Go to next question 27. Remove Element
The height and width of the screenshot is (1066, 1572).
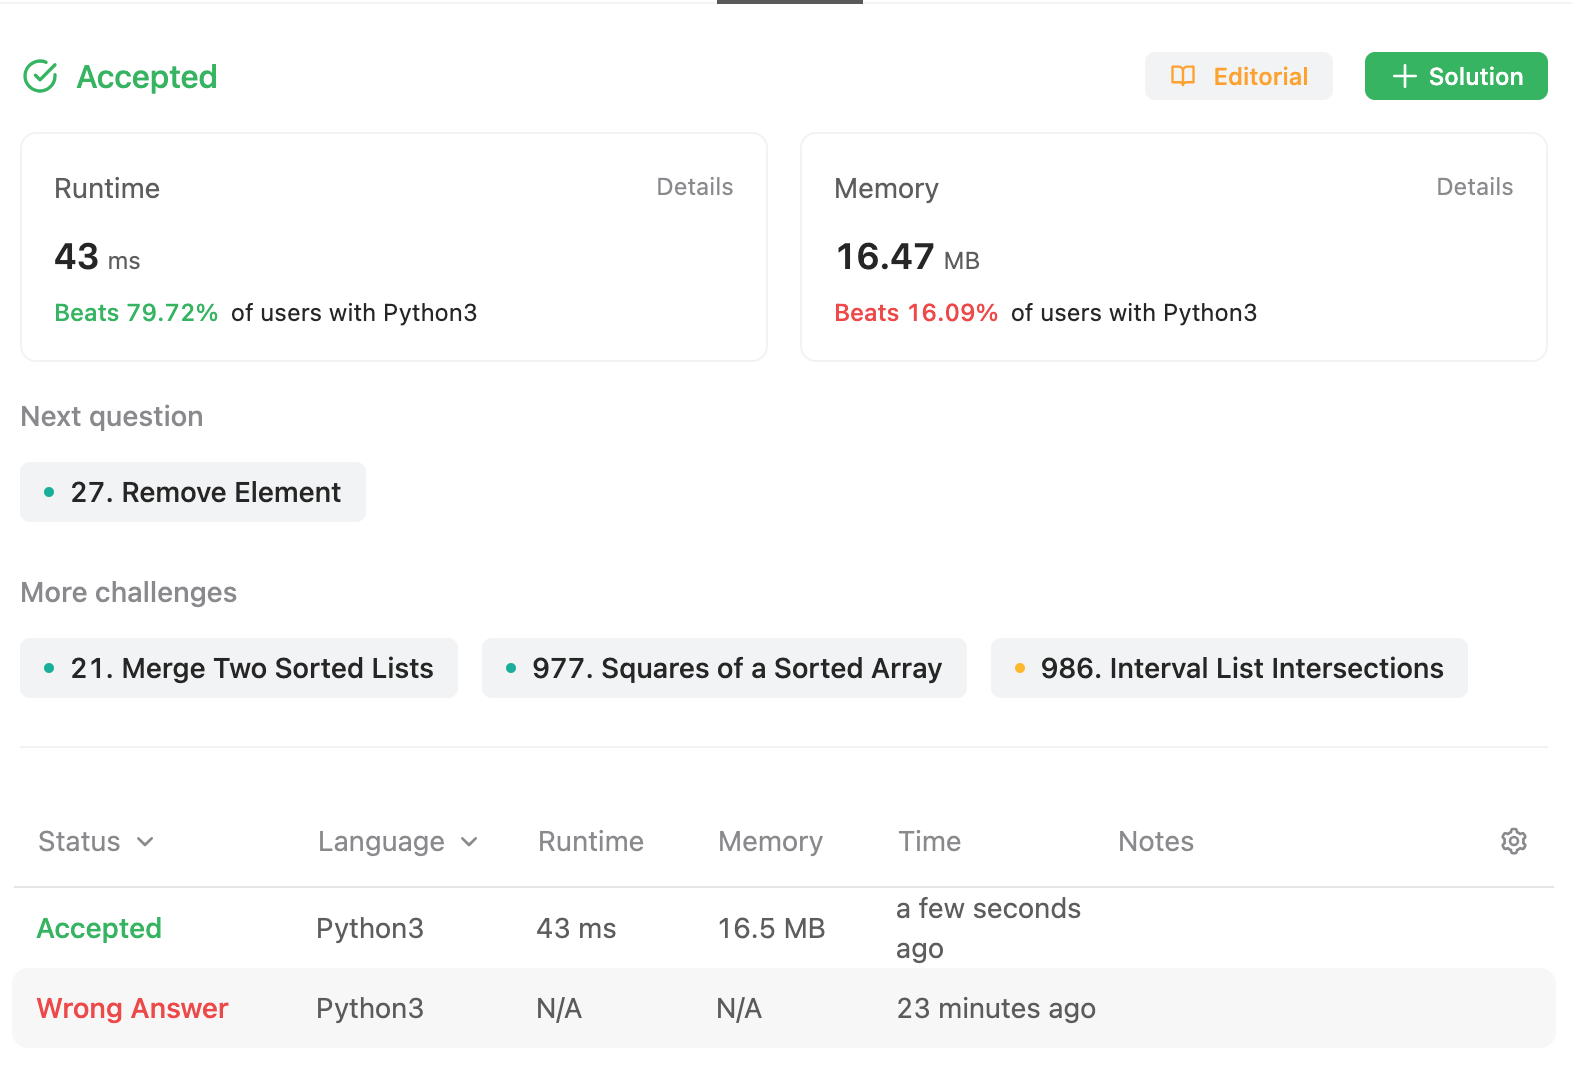(x=193, y=492)
